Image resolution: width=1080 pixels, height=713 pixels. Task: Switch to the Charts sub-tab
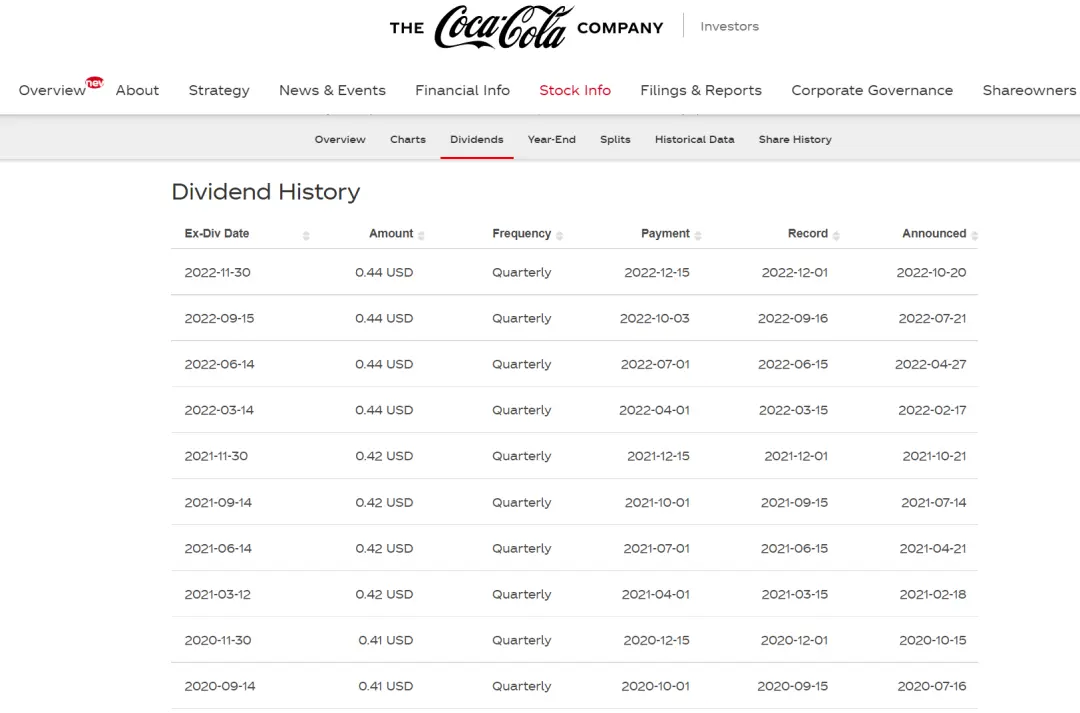[x=408, y=139]
